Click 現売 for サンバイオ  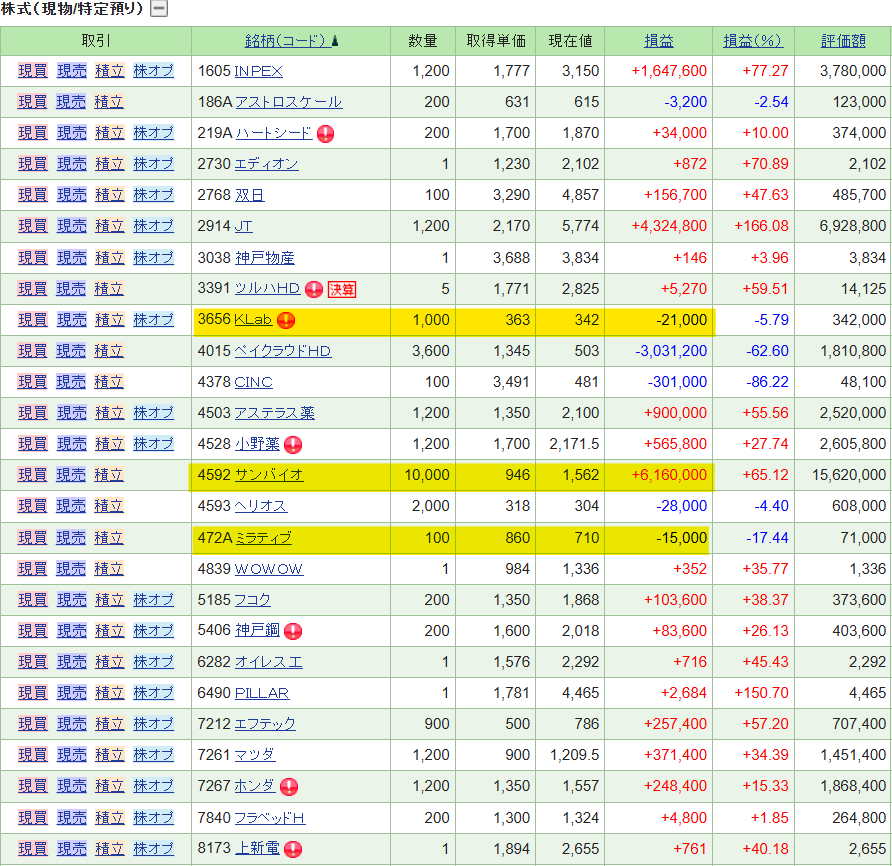pyautogui.click(x=71, y=475)
